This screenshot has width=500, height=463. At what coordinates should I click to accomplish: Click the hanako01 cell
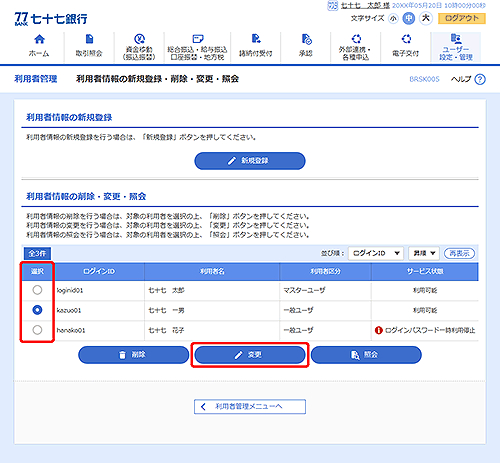point(99,331)
